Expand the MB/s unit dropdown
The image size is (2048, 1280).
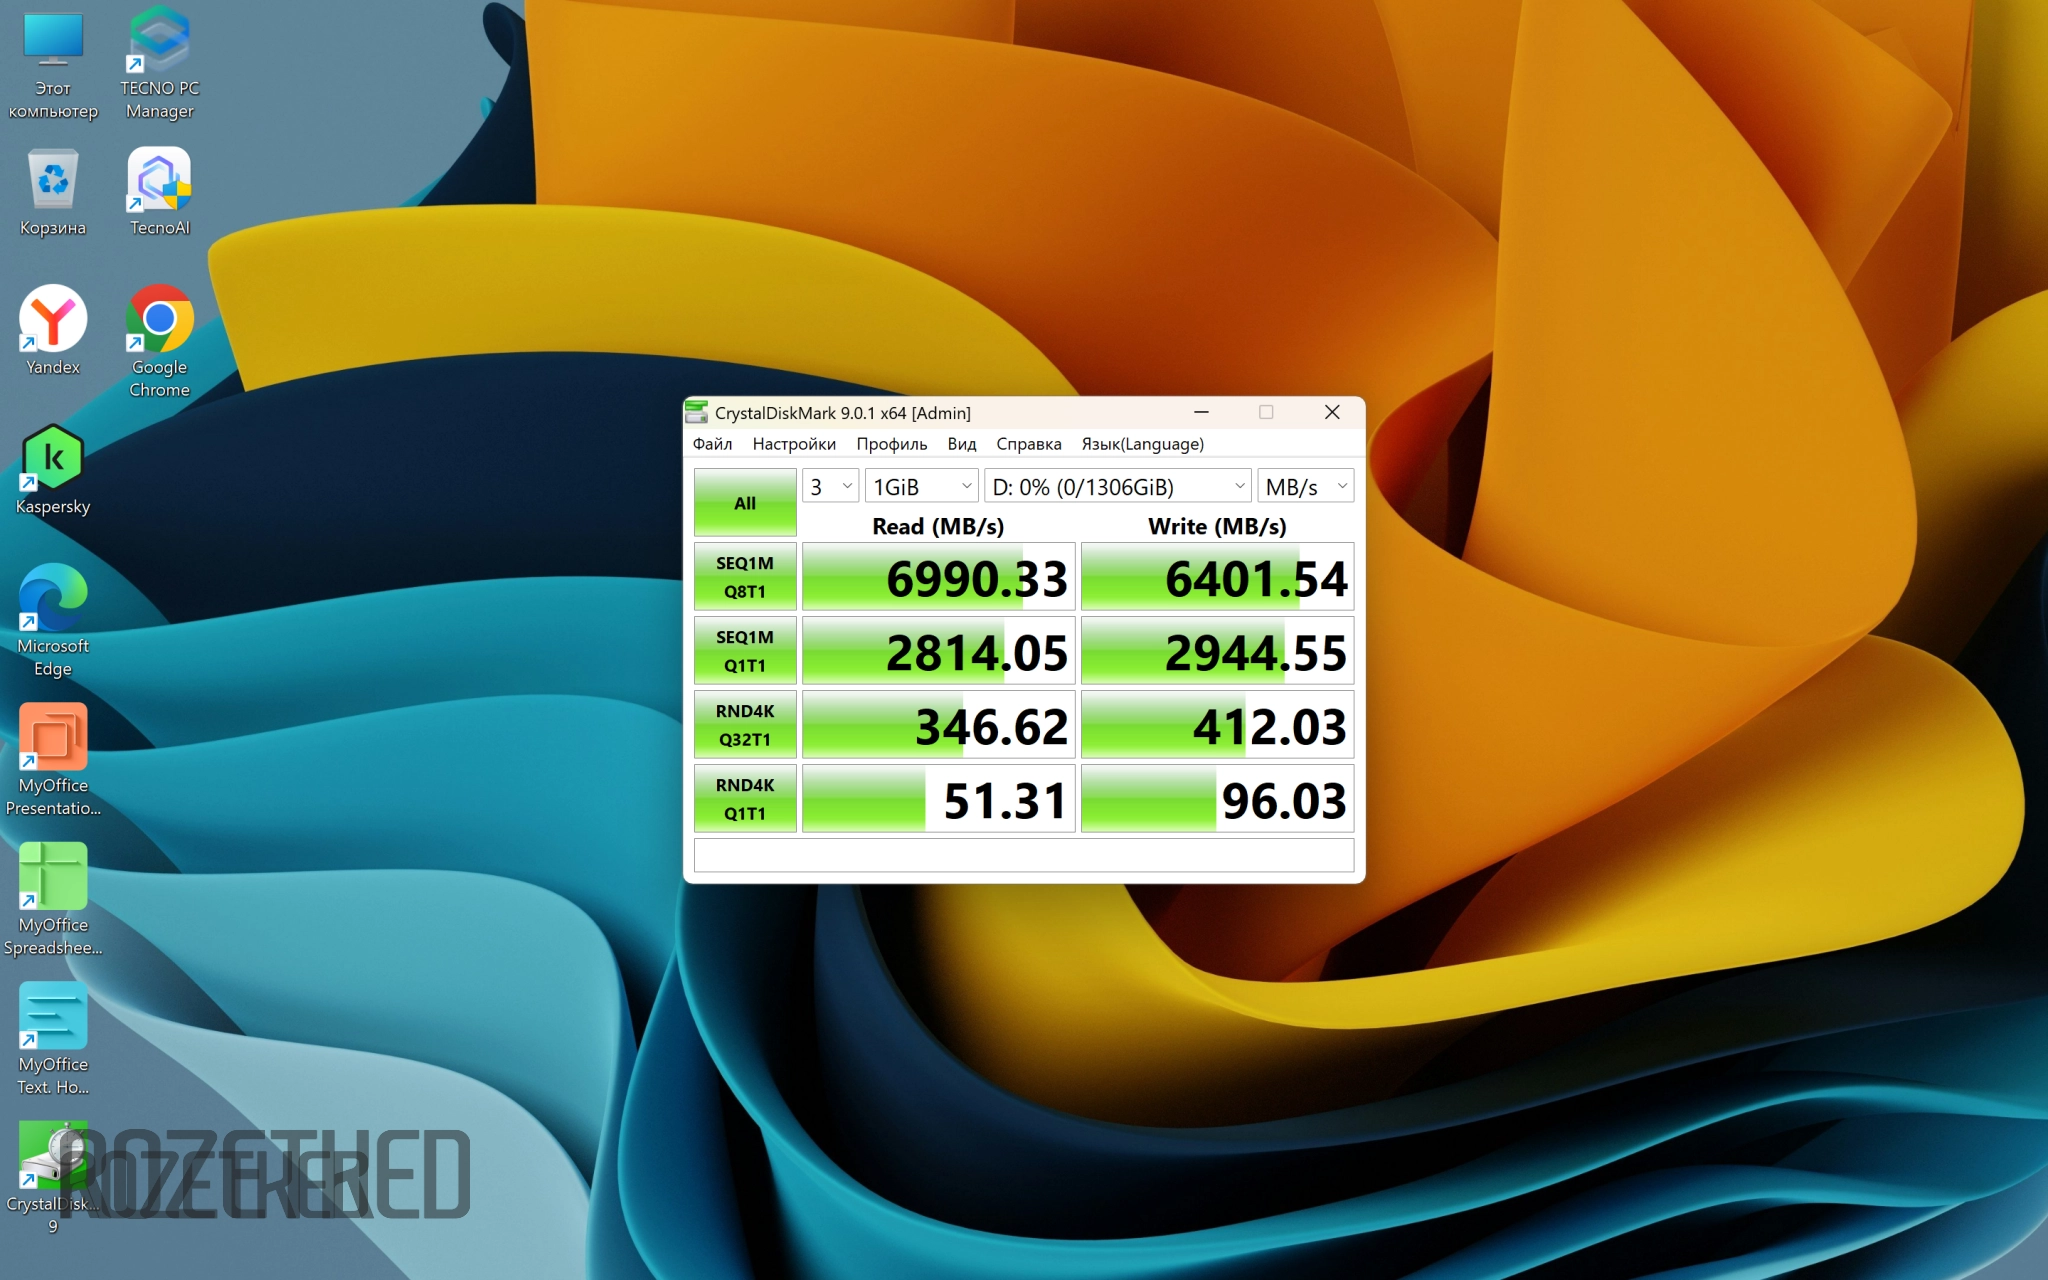pos(1305,487)
